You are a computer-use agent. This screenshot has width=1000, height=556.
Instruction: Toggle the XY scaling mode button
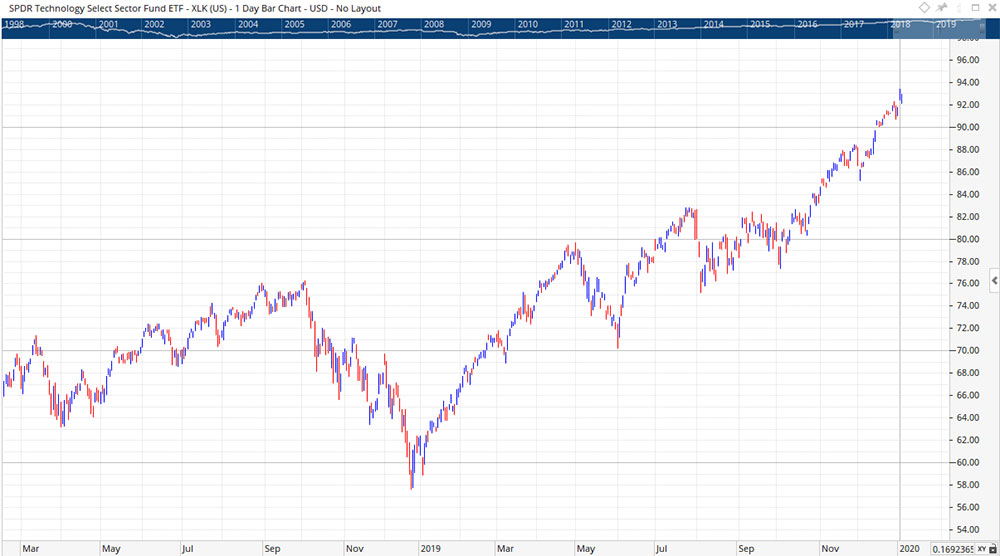980,548
